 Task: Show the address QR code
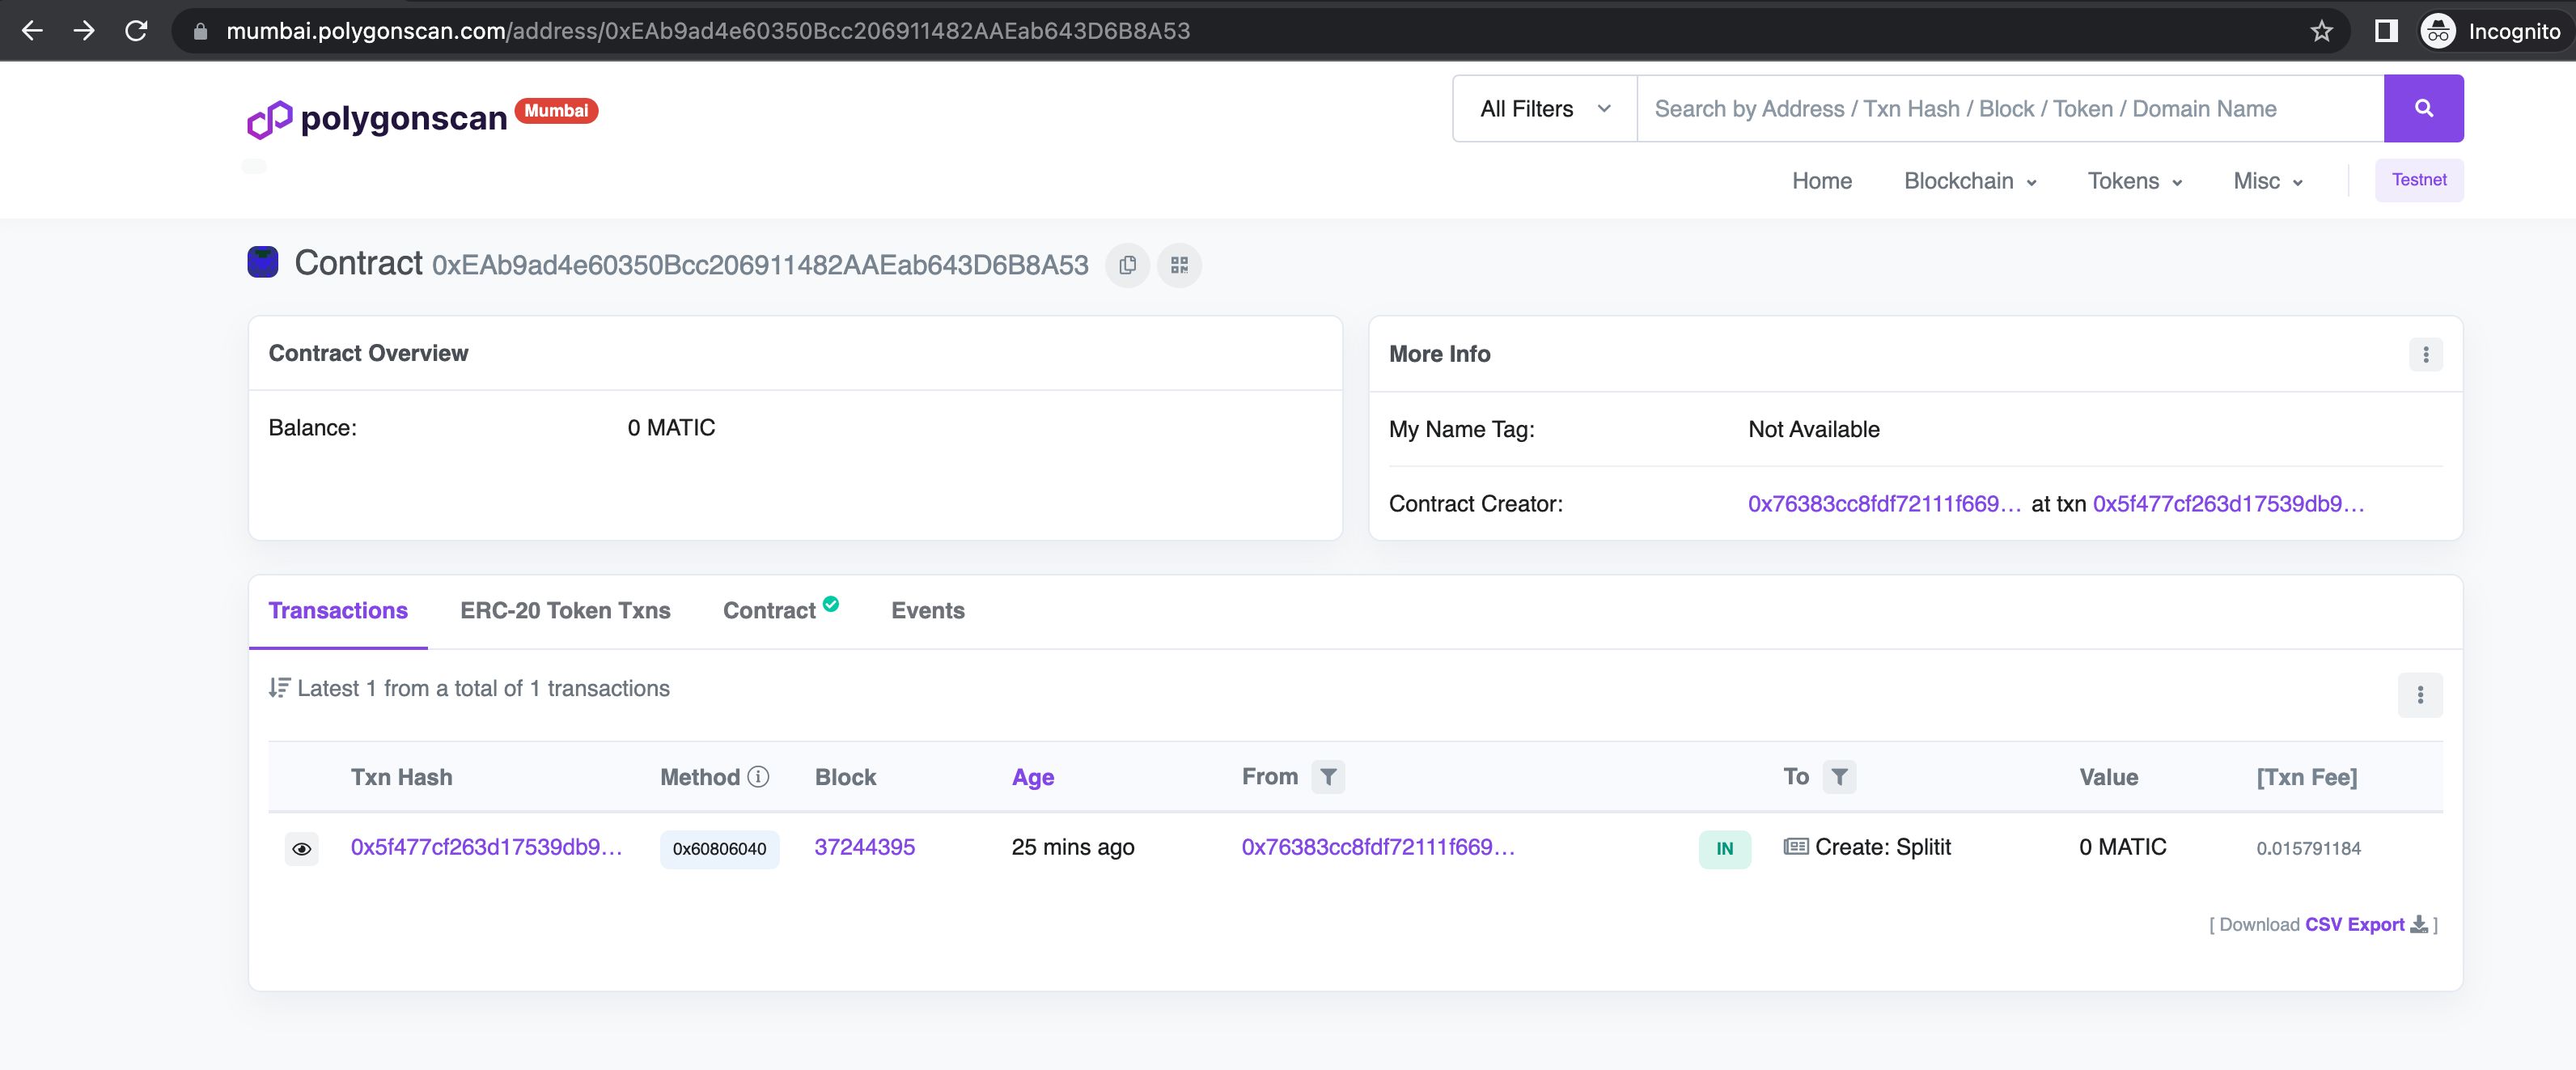(x=1179, y=265)
